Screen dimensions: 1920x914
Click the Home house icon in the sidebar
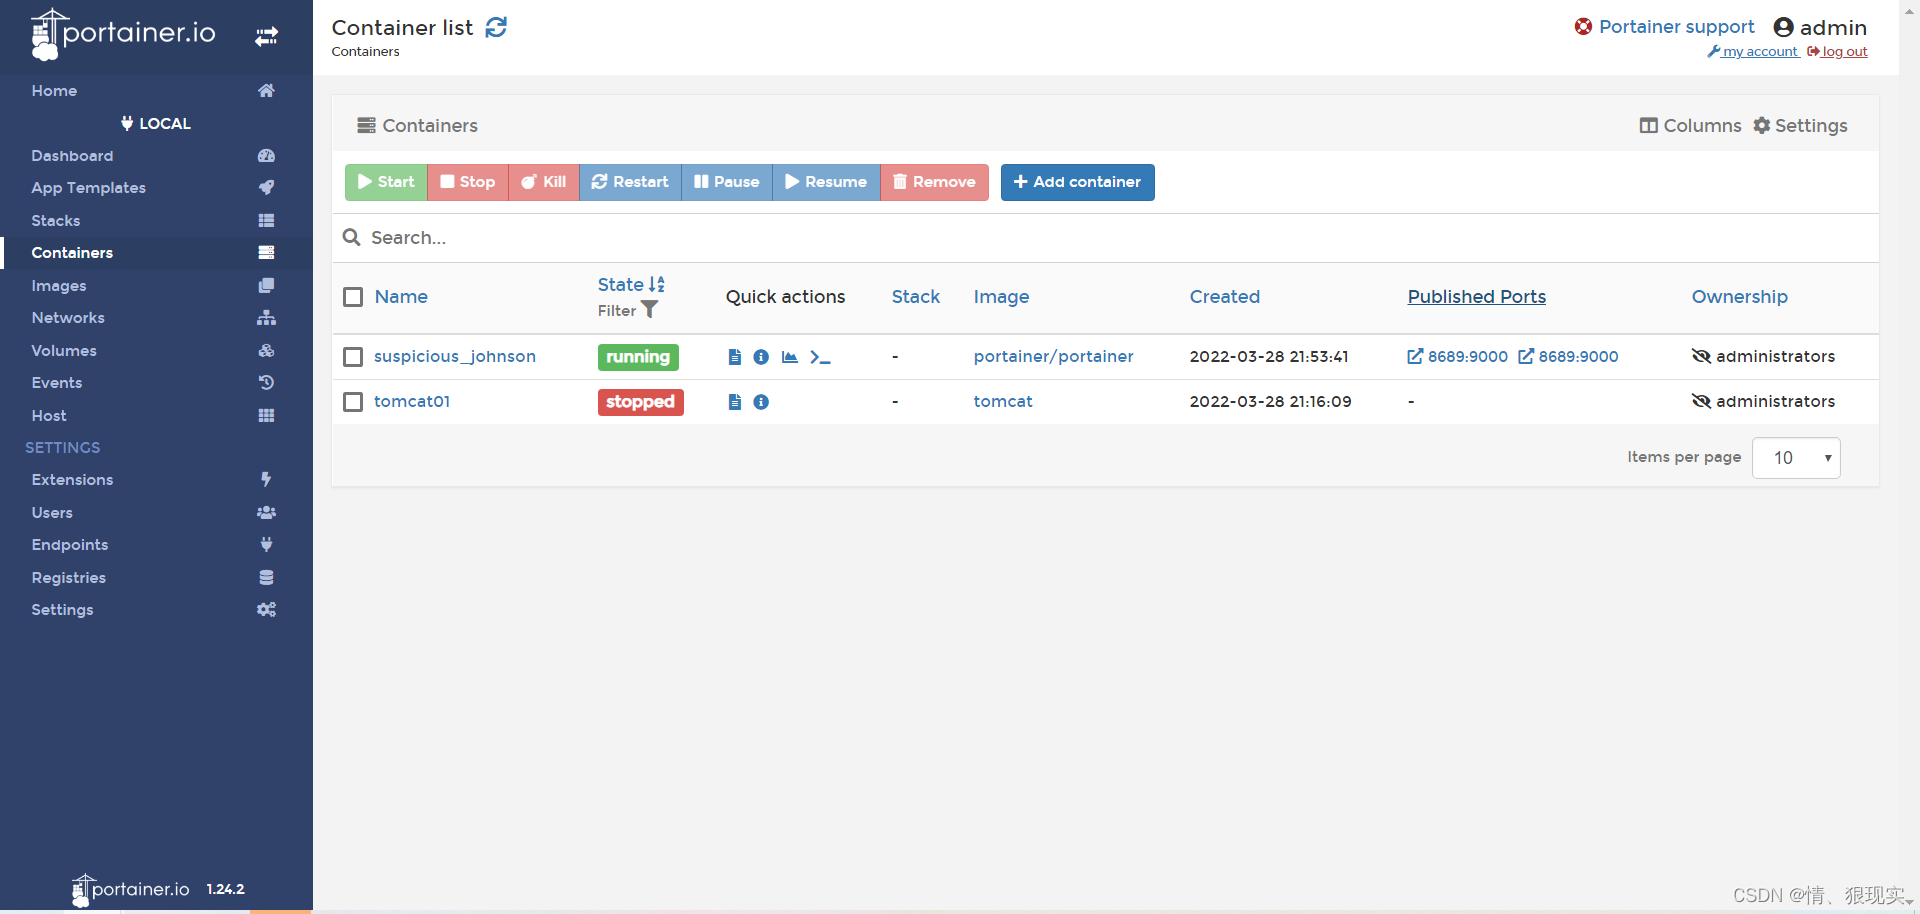click(x=266, y=90)
